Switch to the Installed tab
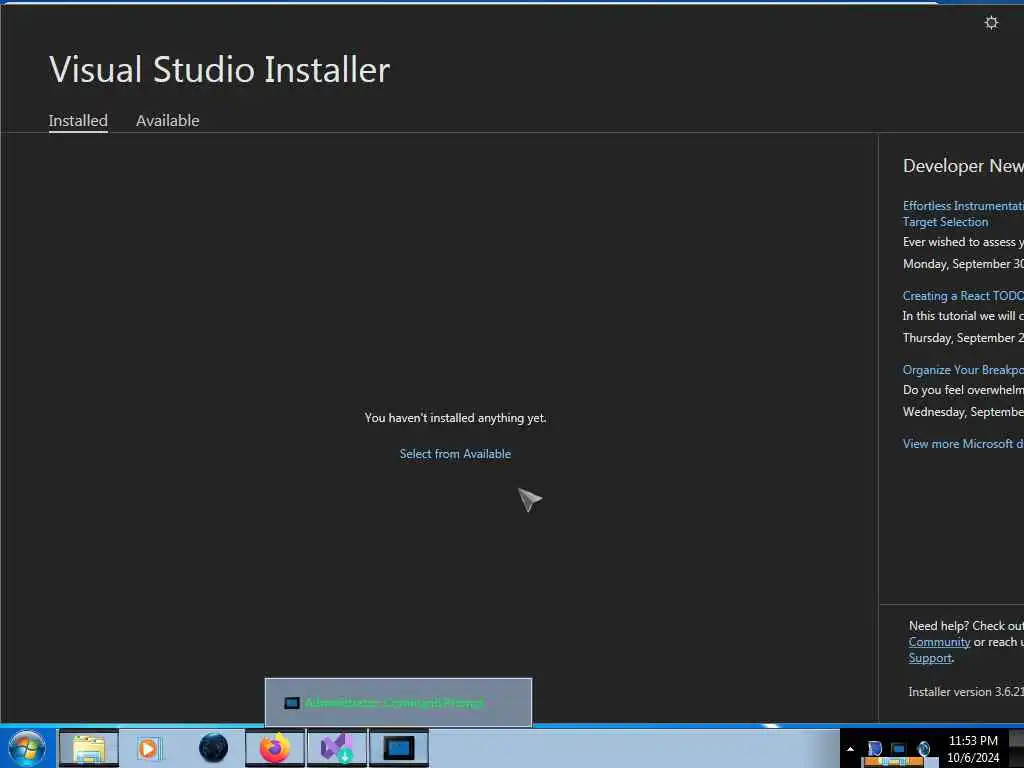Screen dimensions: 1024x768 (78, 121)
